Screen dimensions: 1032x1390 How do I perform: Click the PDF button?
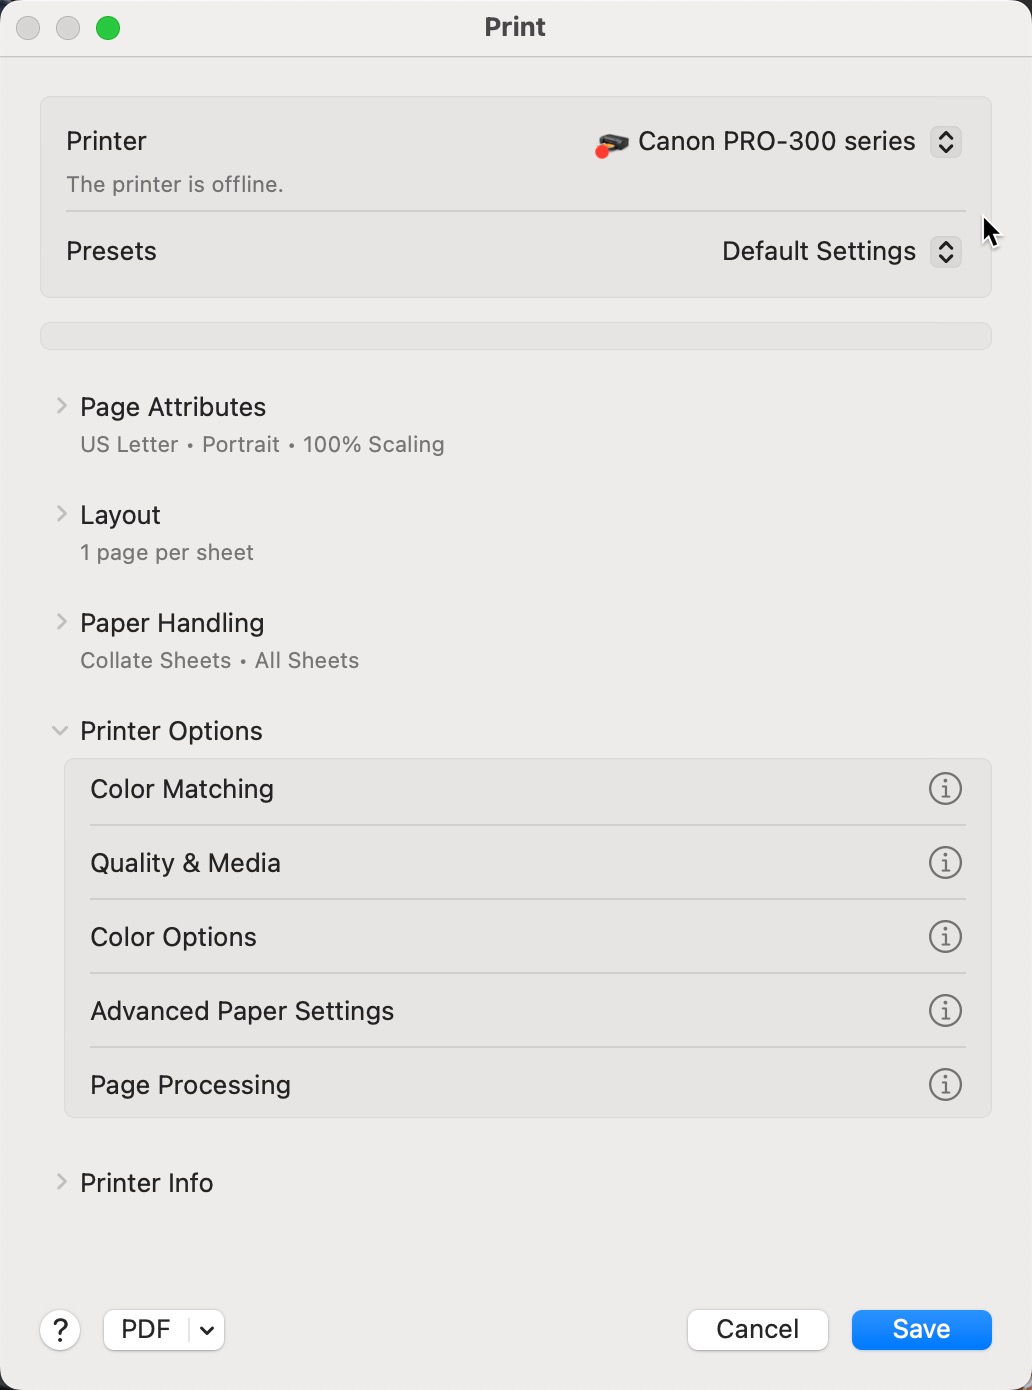click(146, 1330)
